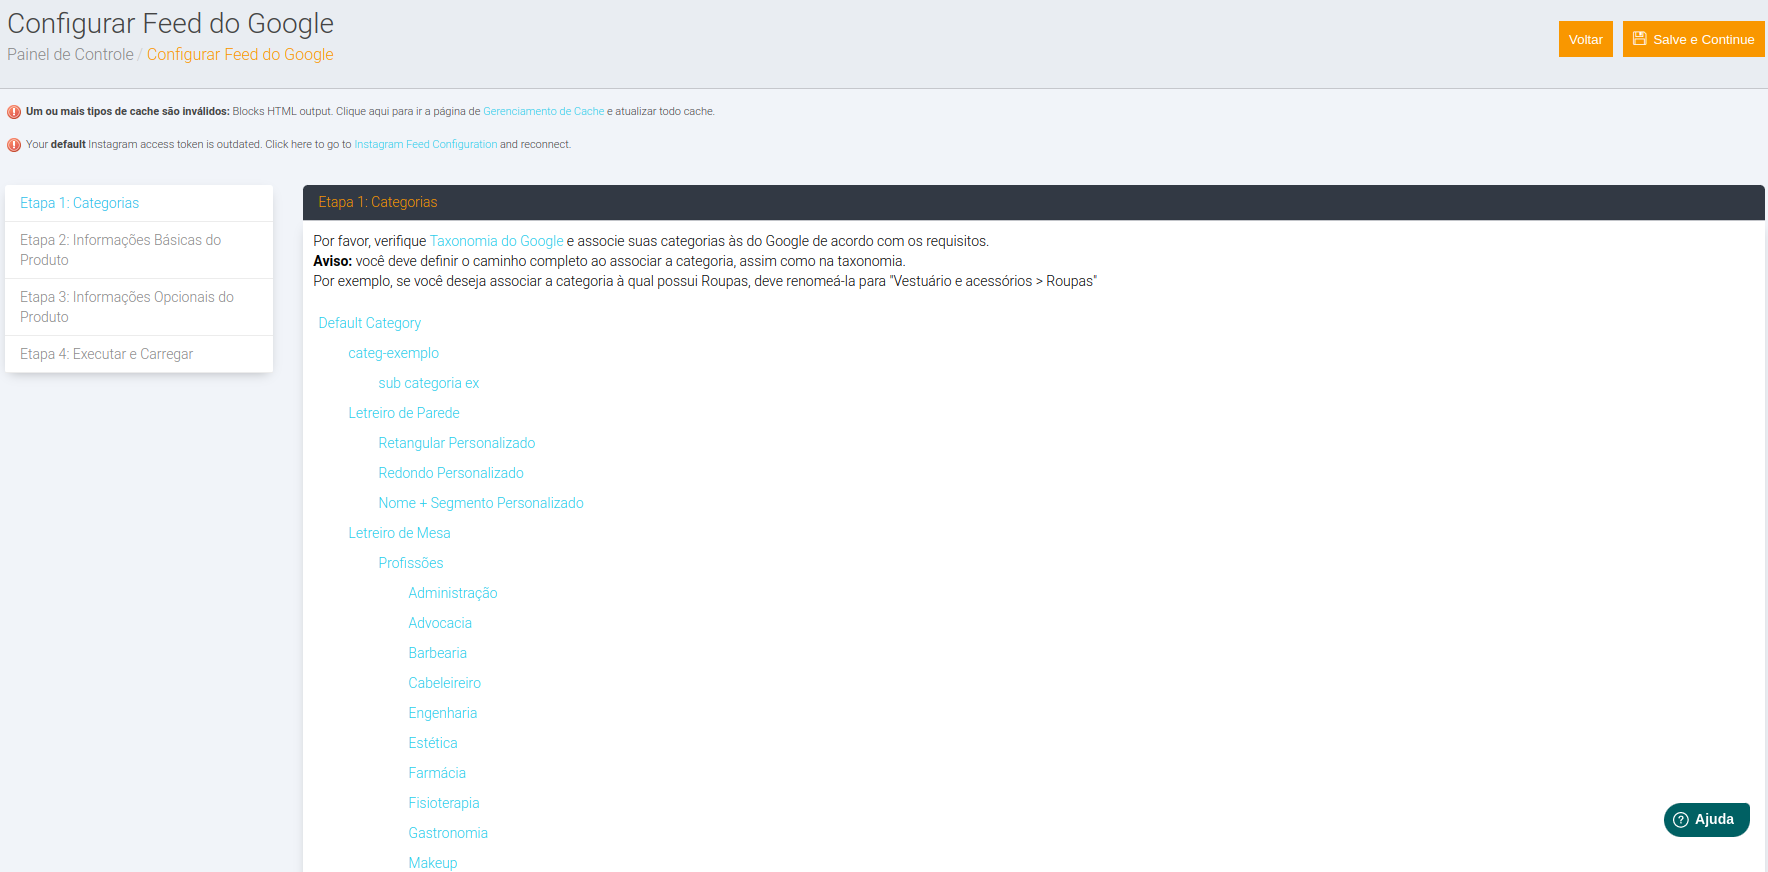Select Etapa 4: Executar e Carregar
The width and height of the screenshot is (1768, 872).
pos(139,354)
